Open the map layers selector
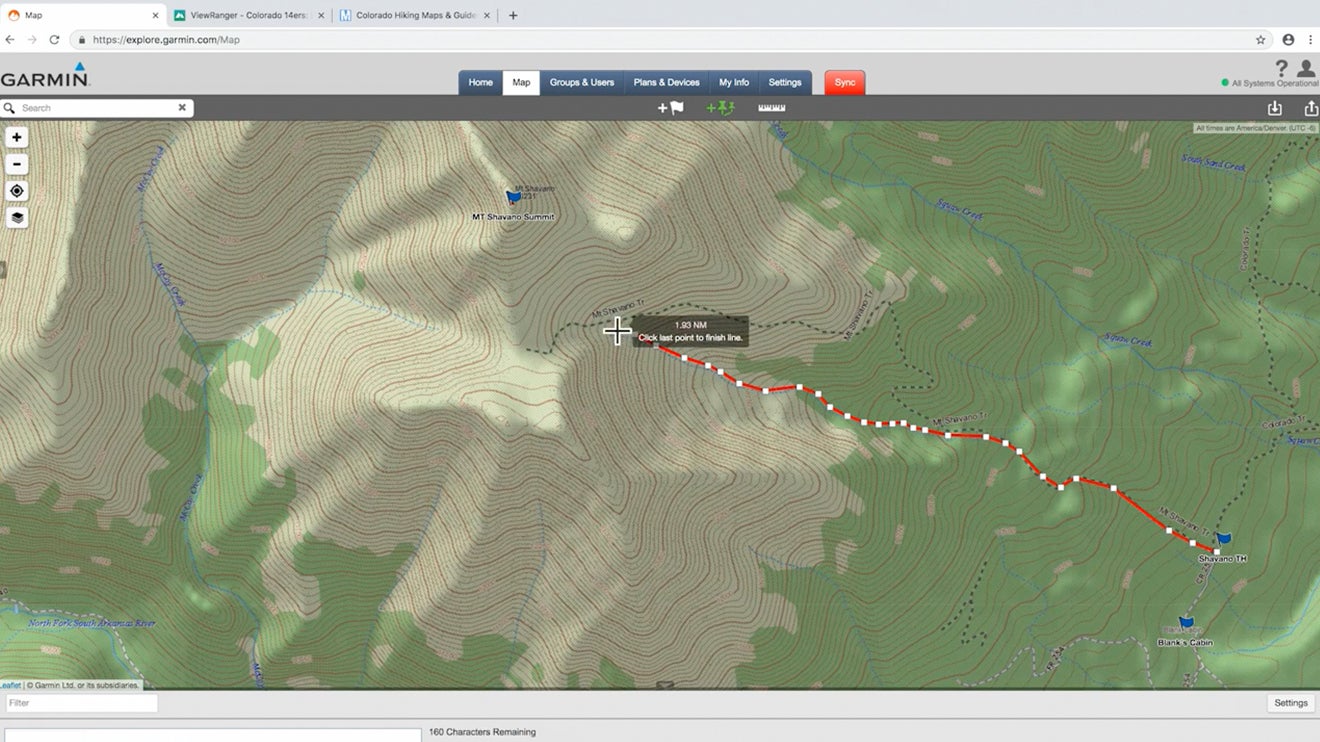 click(17, 218)
